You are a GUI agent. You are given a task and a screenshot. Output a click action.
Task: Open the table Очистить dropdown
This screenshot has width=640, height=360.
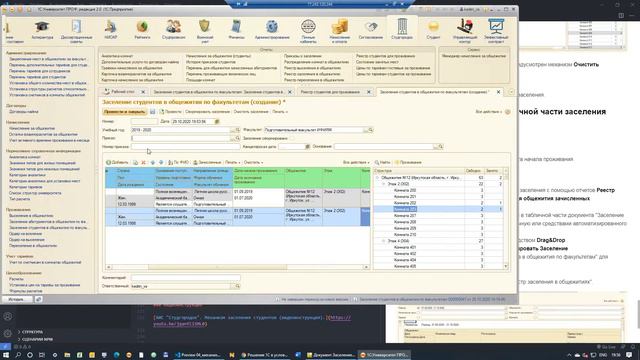tap(253, 162)
